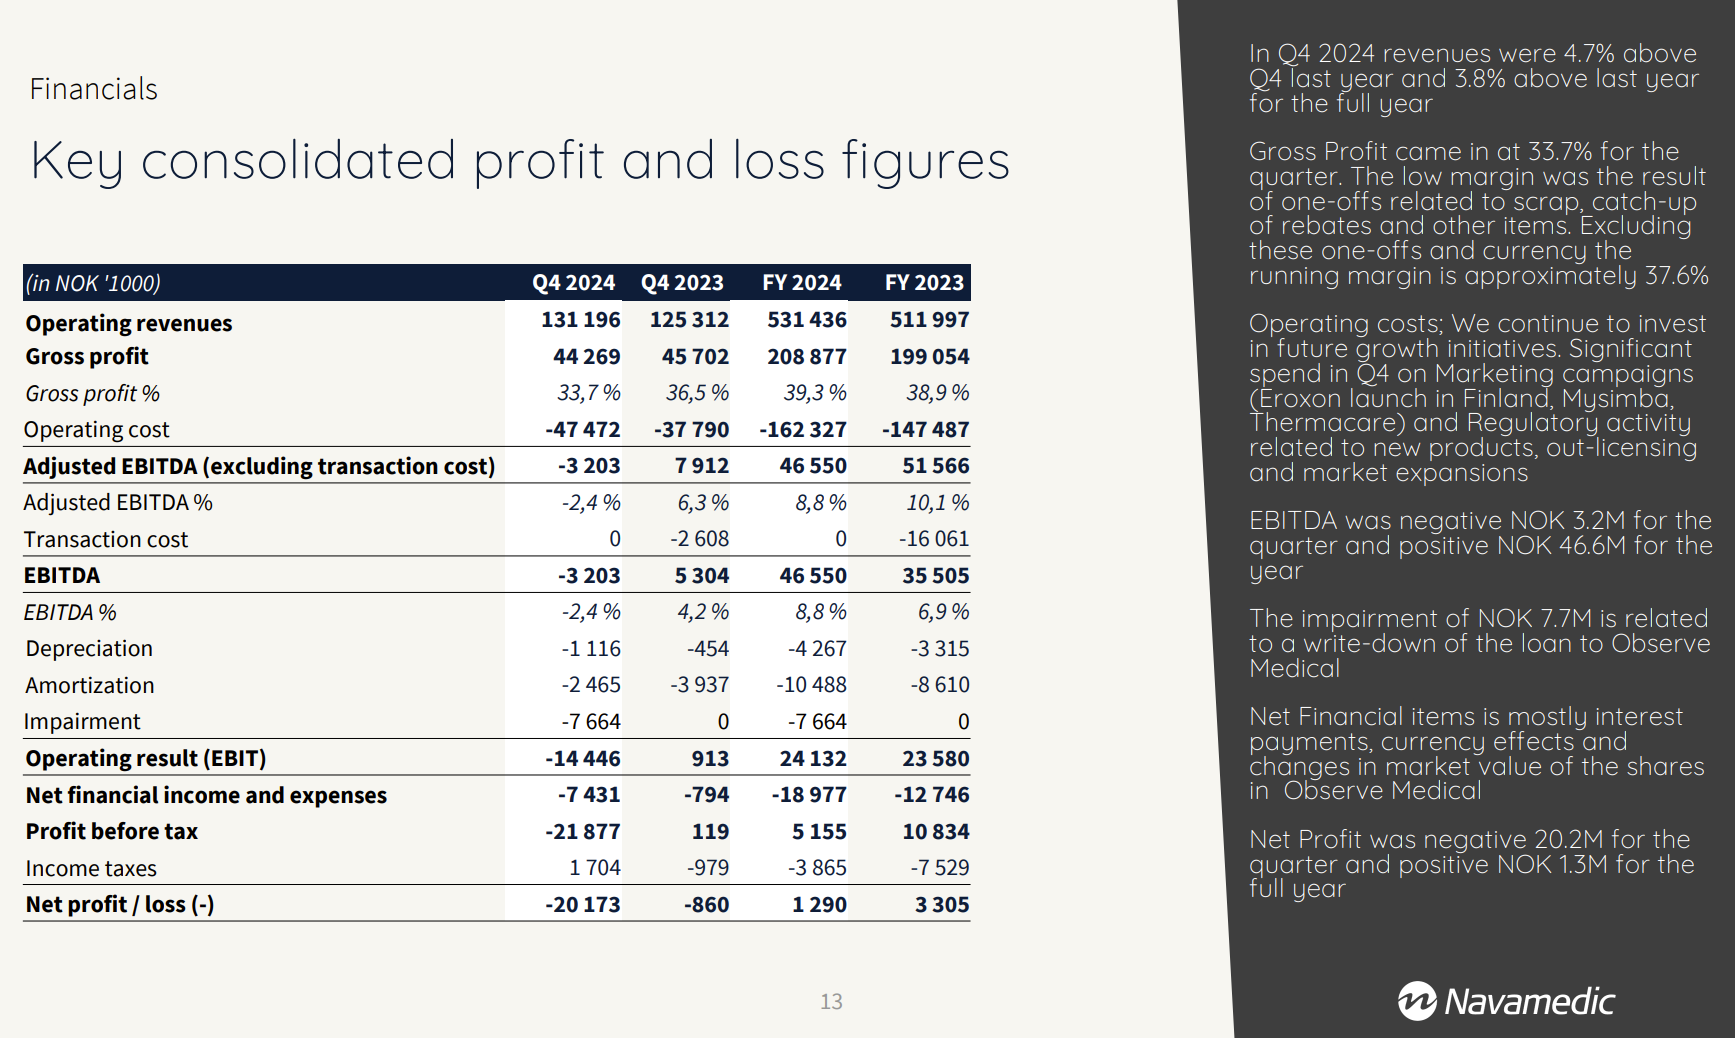
Task: Click the gross profit value 44 269
Action: (587, 357)
